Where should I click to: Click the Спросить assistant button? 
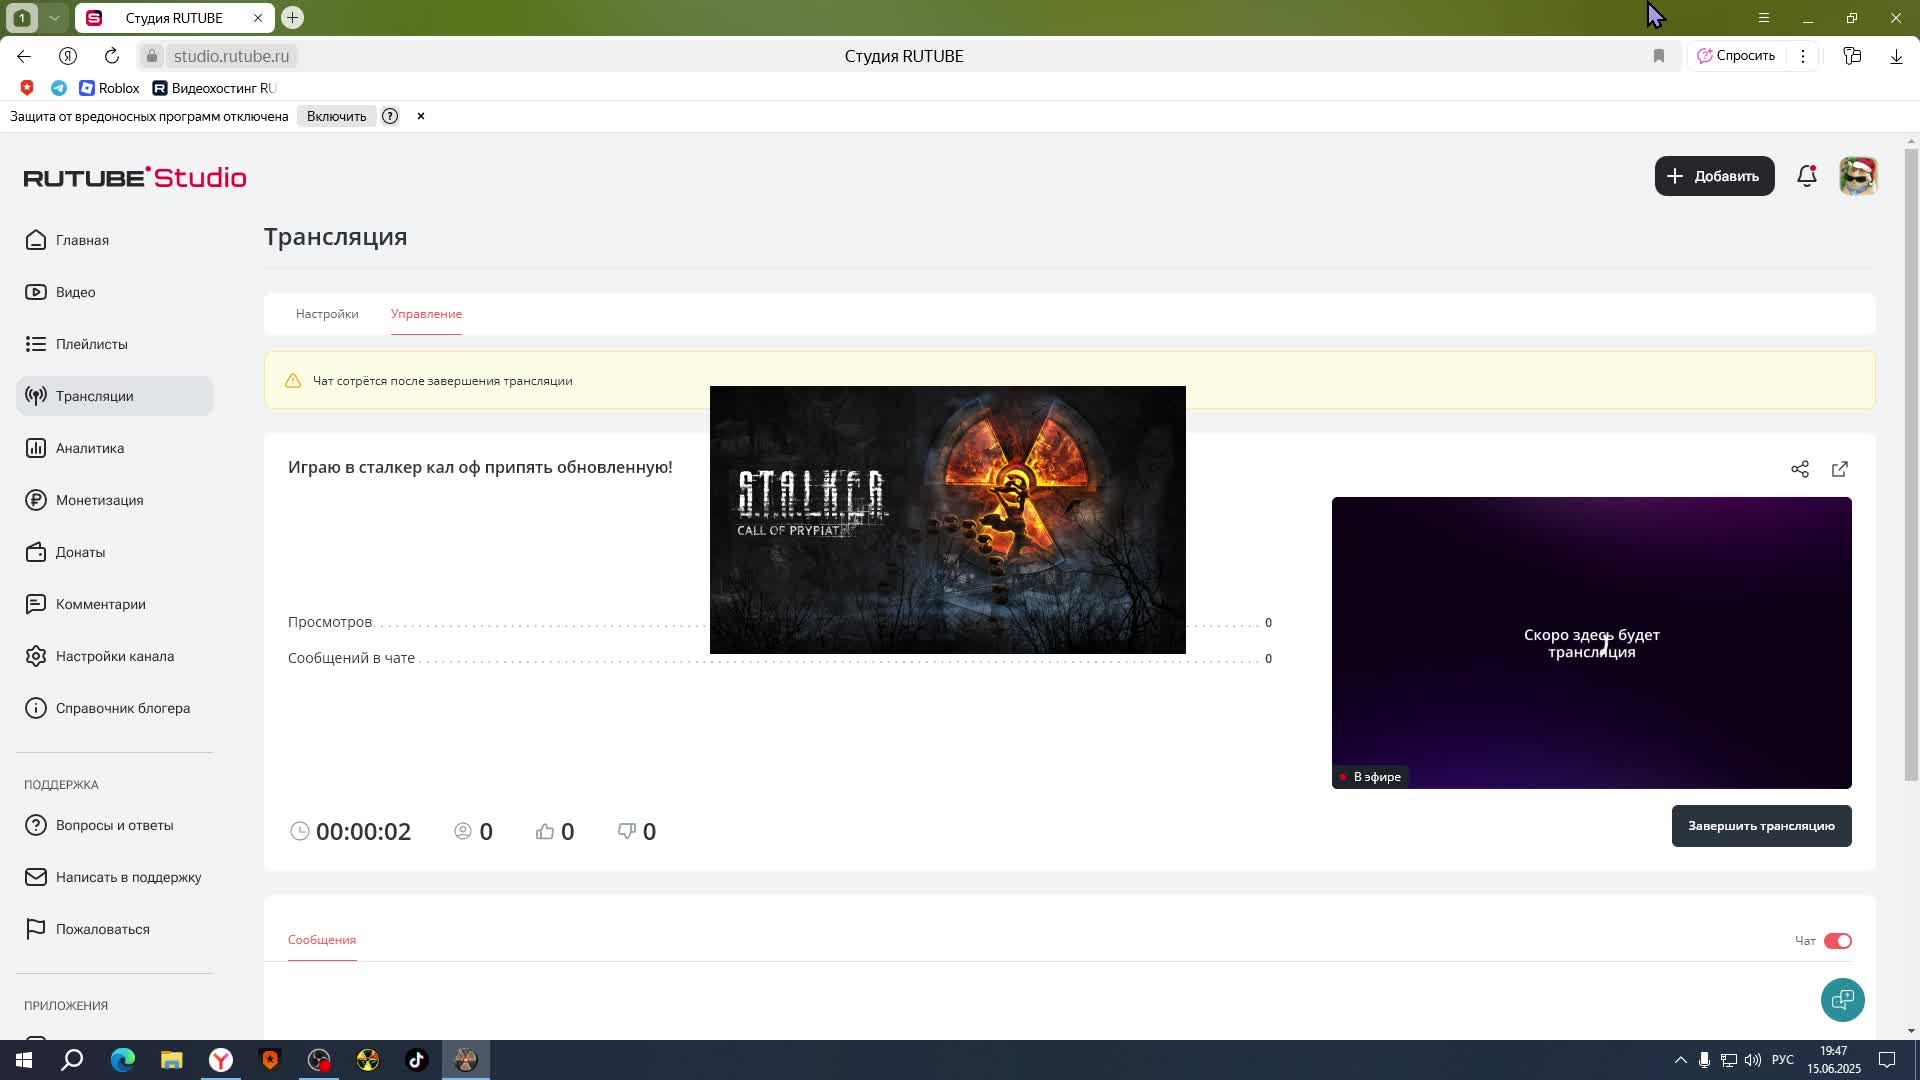click(1736, 56)
